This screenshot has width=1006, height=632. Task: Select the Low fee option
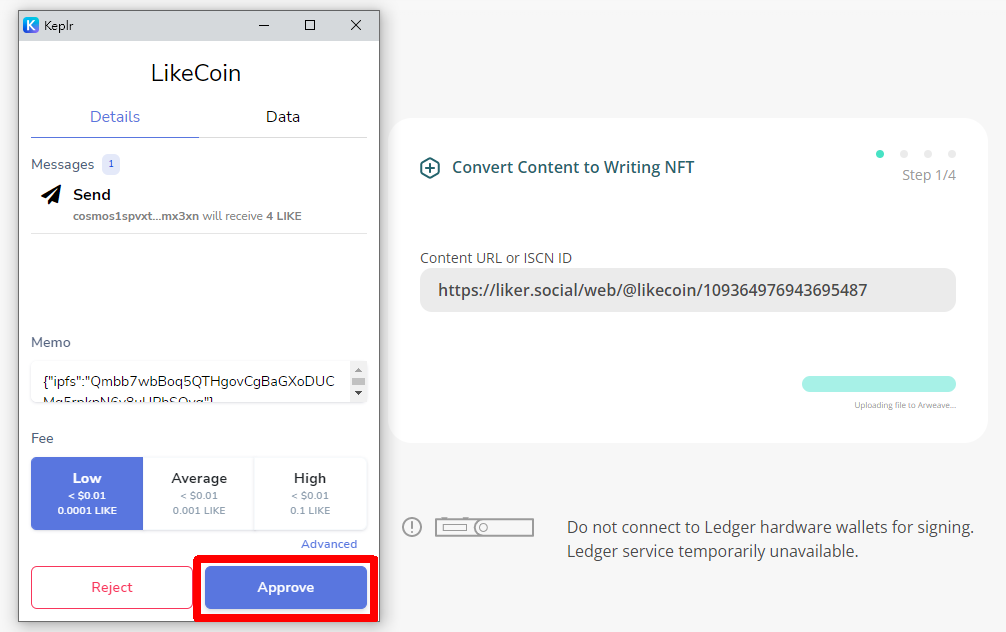coord(87,493)
